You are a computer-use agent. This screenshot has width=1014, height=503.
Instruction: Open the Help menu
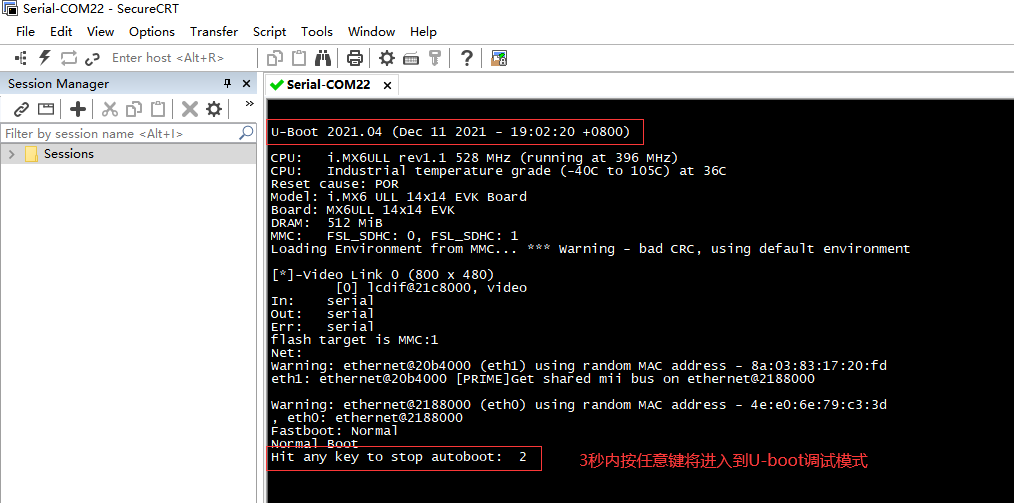pyautogui.click(x=423, y=32)
